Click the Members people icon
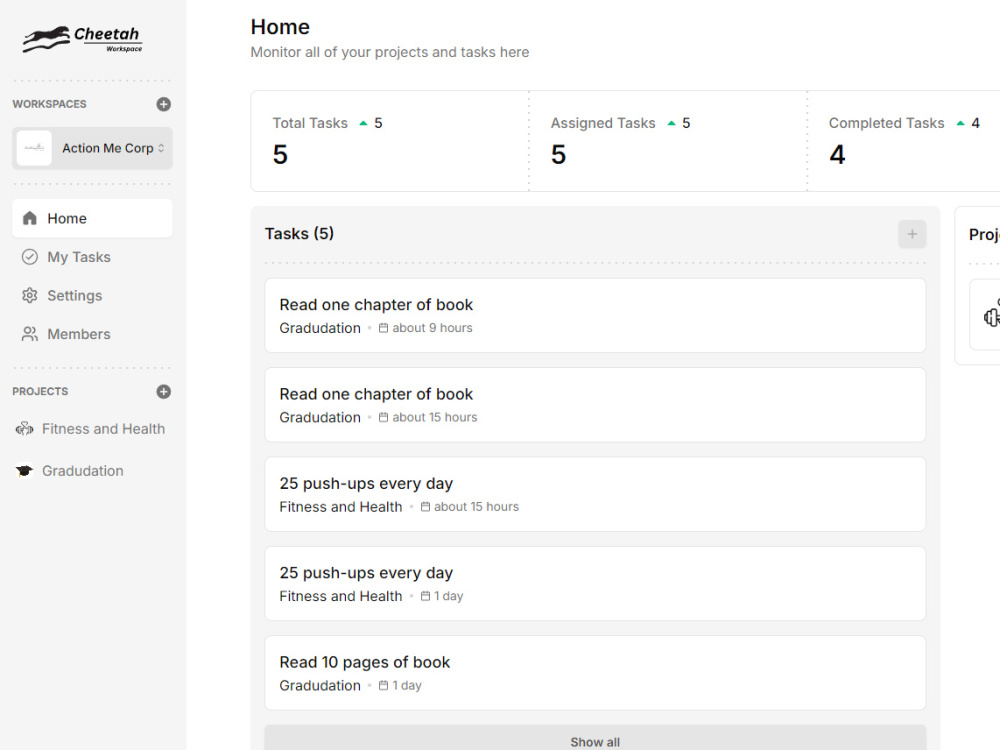Image resolution: width=1000 pixels, height=750 pixels. (x=29, y=334)
